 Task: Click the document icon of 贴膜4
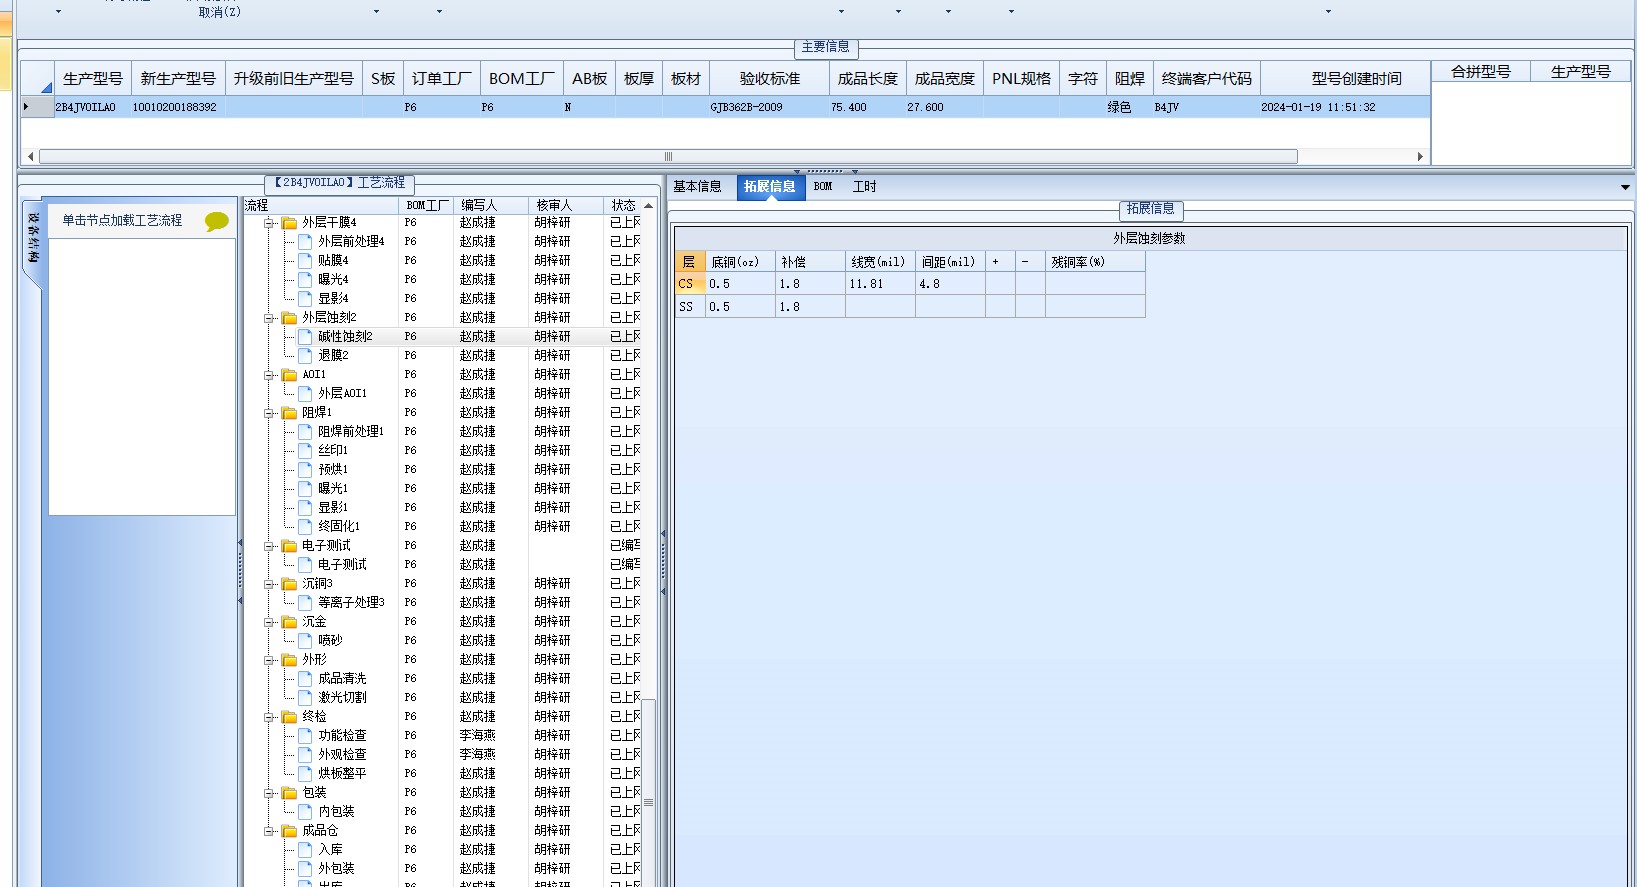pos(306,261)
